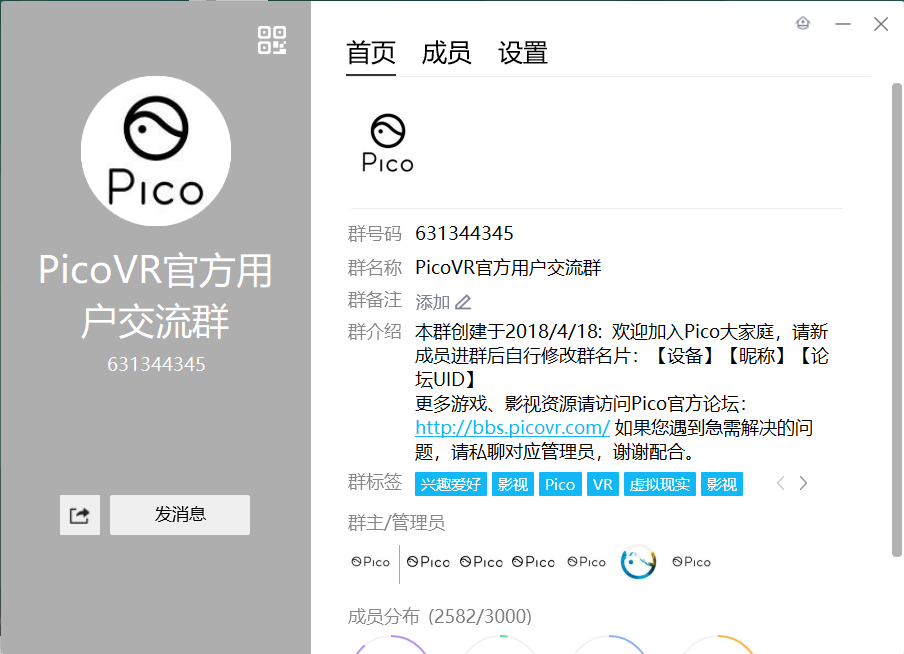Close the group profile window
Screen dimensions: 904x654
pyautogui.click(x=881, y=24)
